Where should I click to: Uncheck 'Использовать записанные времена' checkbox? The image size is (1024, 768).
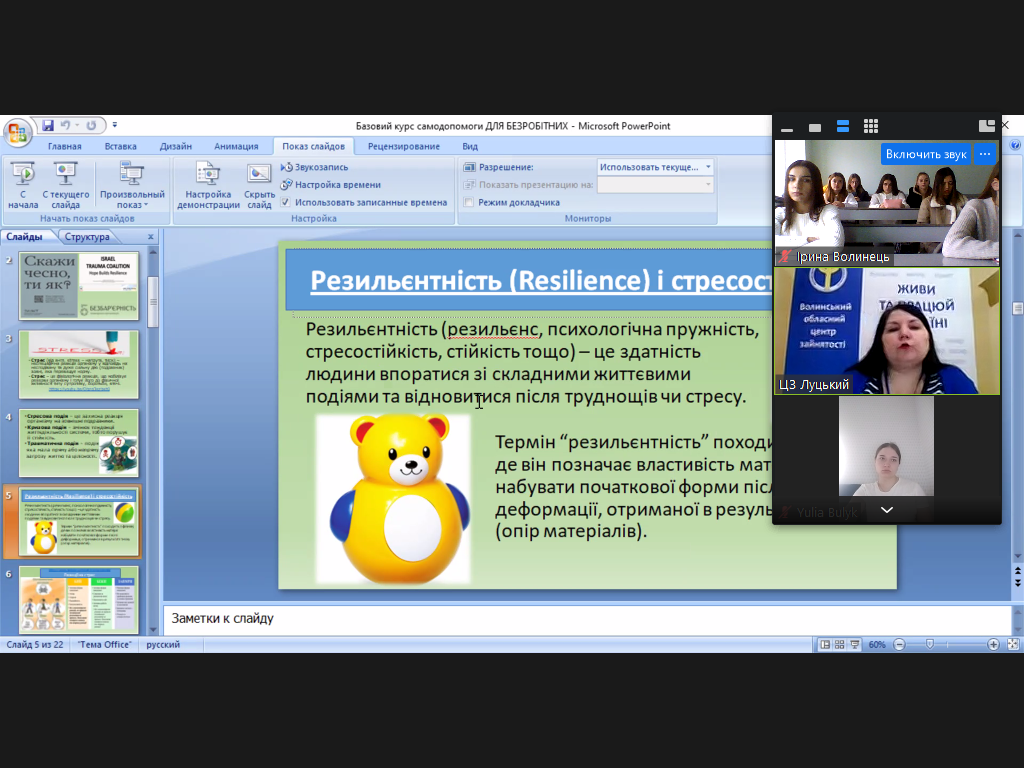(286, 202)
